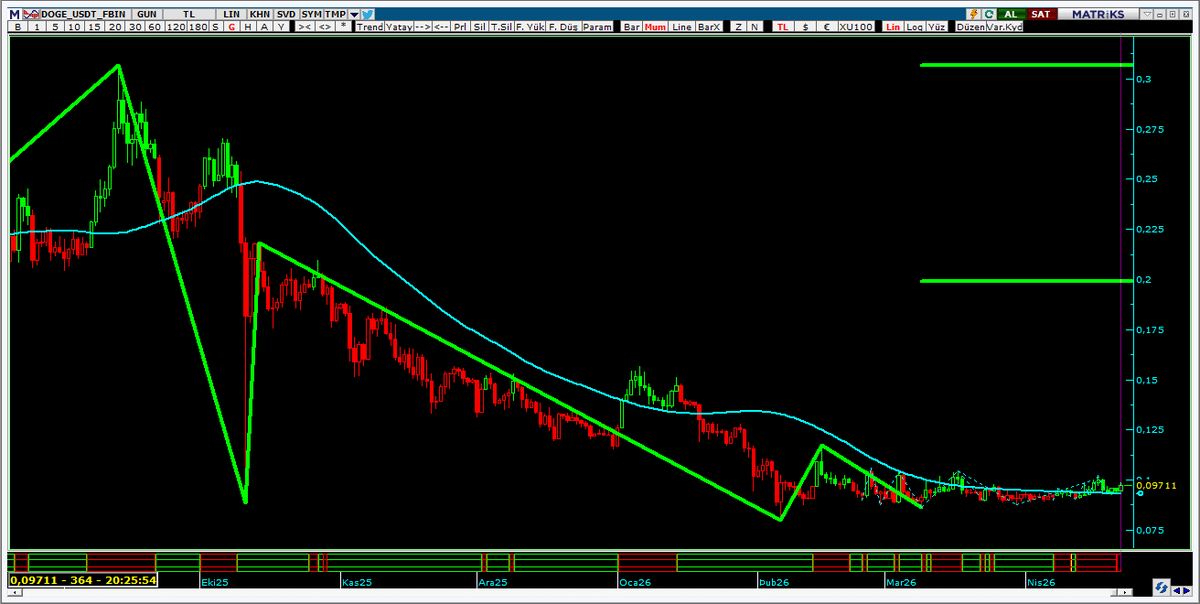Select the H weekly period button
1200x604 pixels.
(x=247, y=27)
